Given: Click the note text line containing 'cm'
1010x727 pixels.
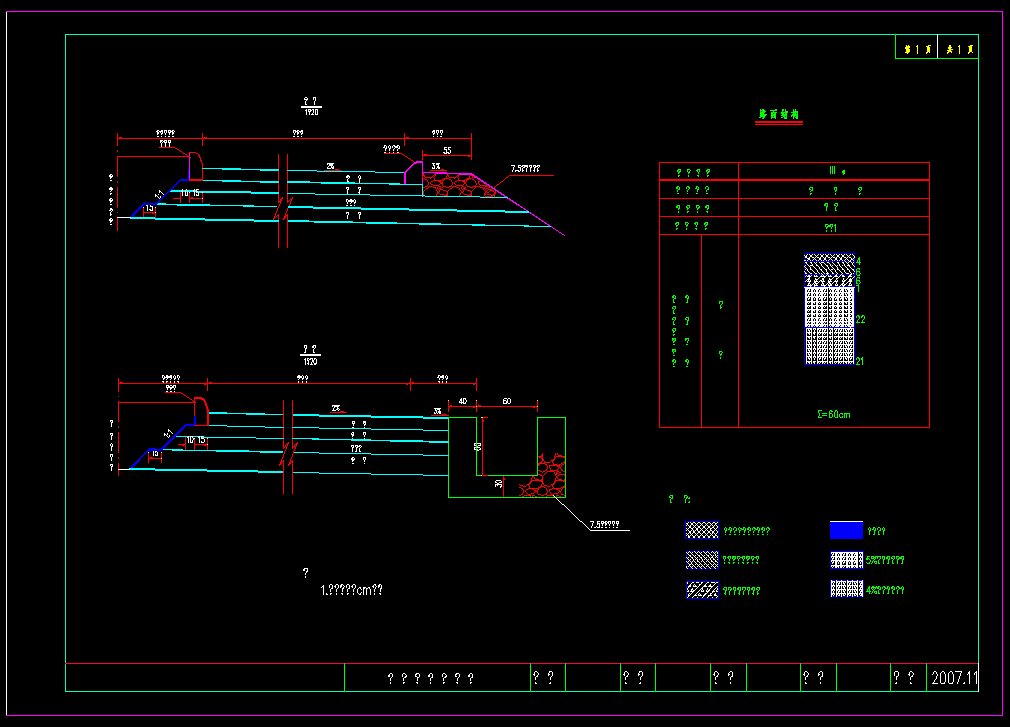Looking at the screenshot, I should pyautogui.click(x=351, y=590).
